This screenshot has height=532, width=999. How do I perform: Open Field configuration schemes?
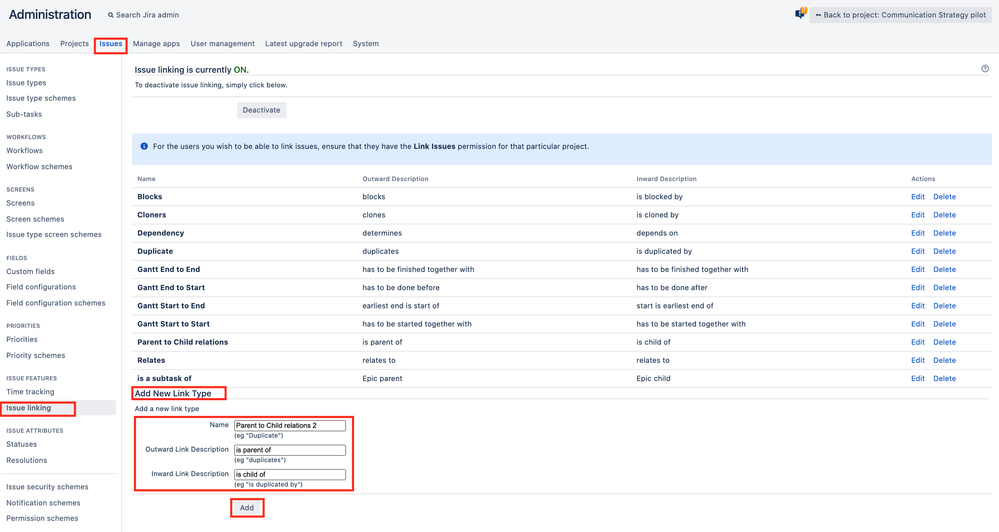(56, 303)
